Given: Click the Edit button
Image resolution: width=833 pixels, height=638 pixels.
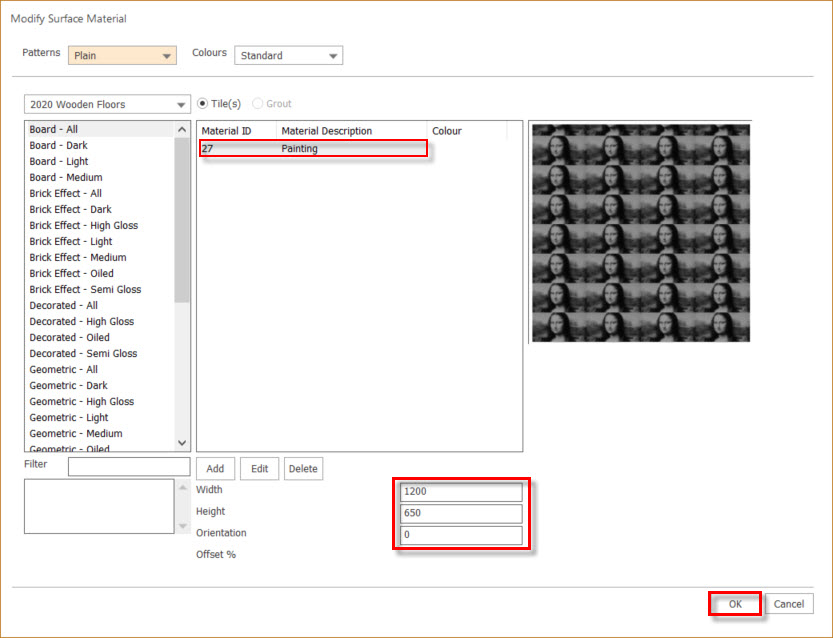Looking at the screenshot, I should [x=259, y=469].
